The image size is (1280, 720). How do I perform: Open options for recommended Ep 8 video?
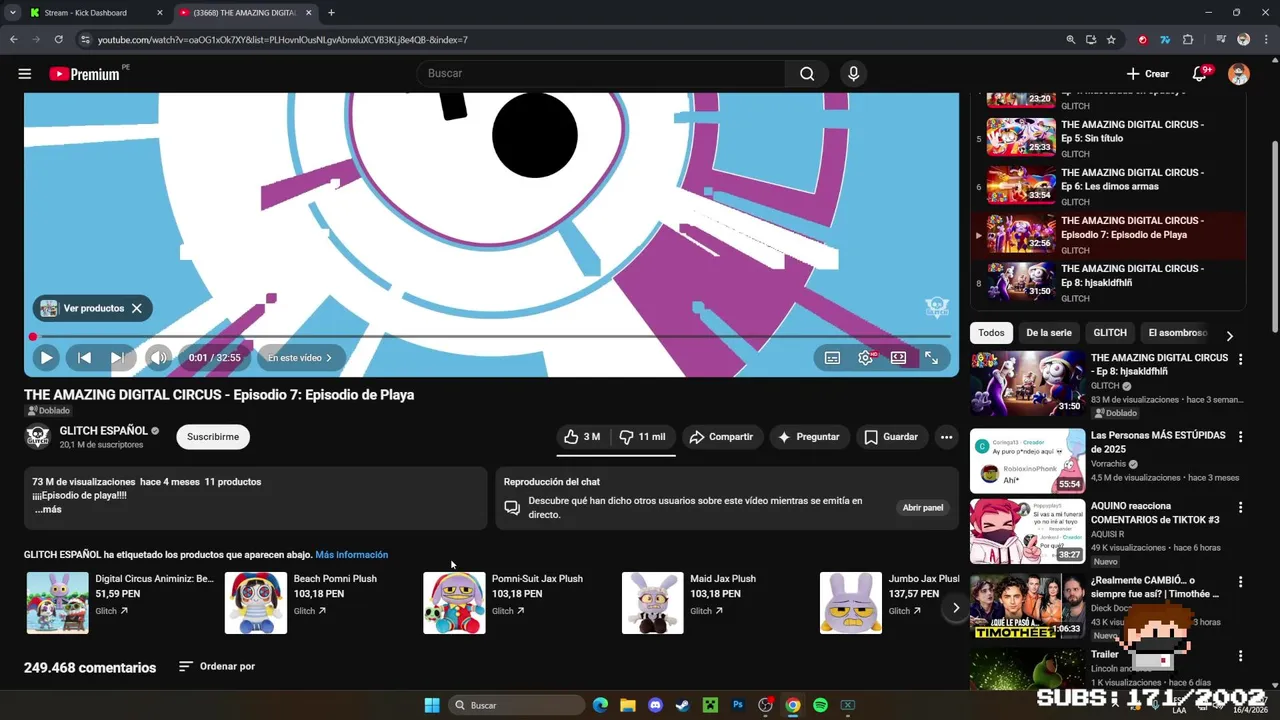tap(1241, 359)
